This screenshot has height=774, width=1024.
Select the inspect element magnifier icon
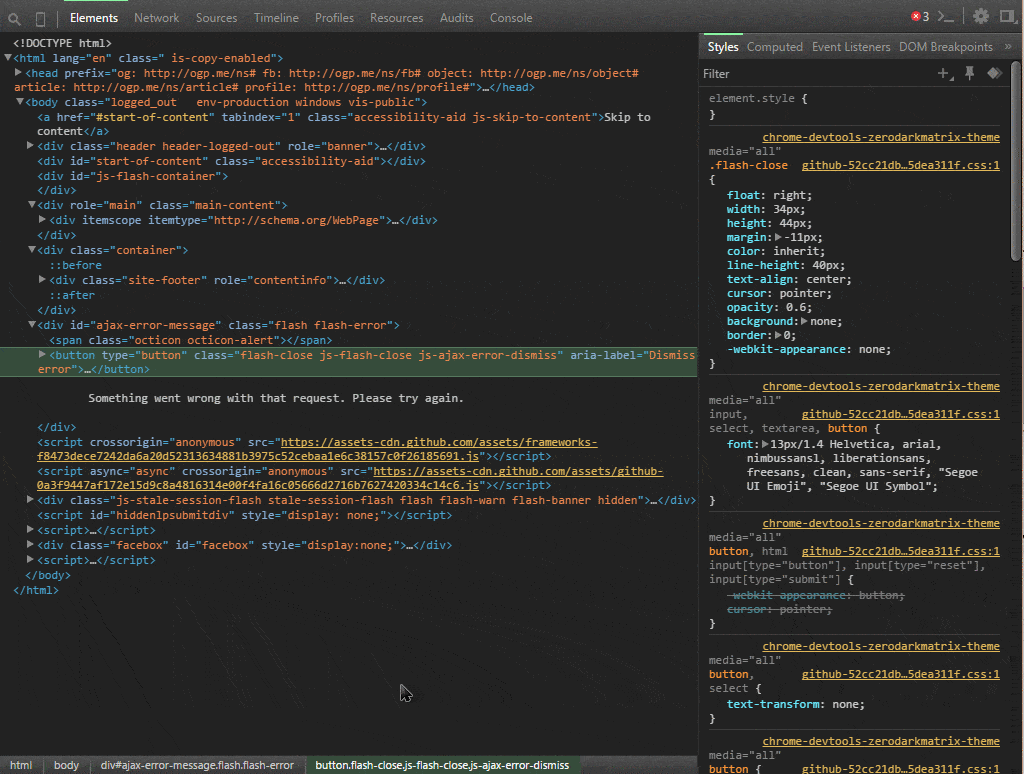coord(14,17)
